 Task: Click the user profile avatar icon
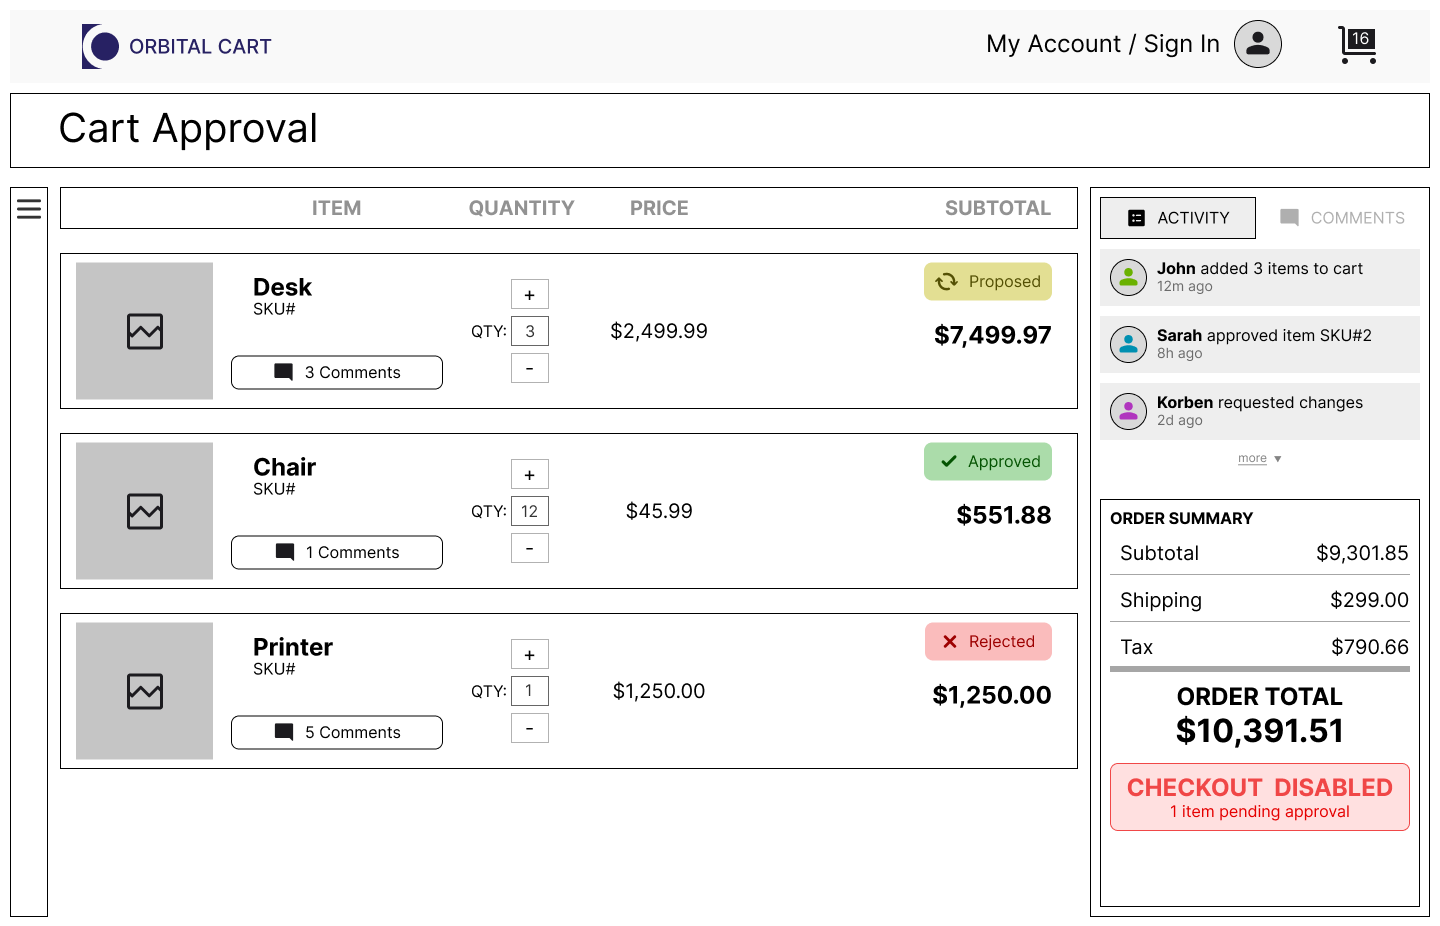point(1257,44)
